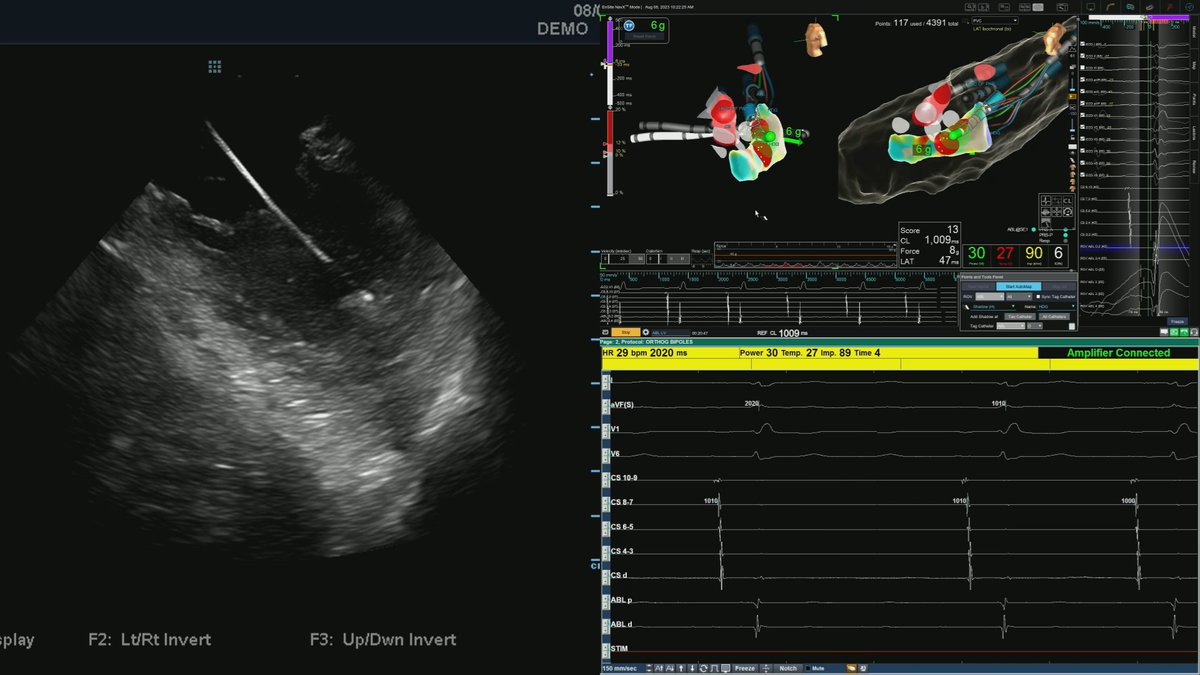The width and height of the screenshot is (1200, 675).
Task: Open the ROV catheter dropdown
Action: (989, 297)
